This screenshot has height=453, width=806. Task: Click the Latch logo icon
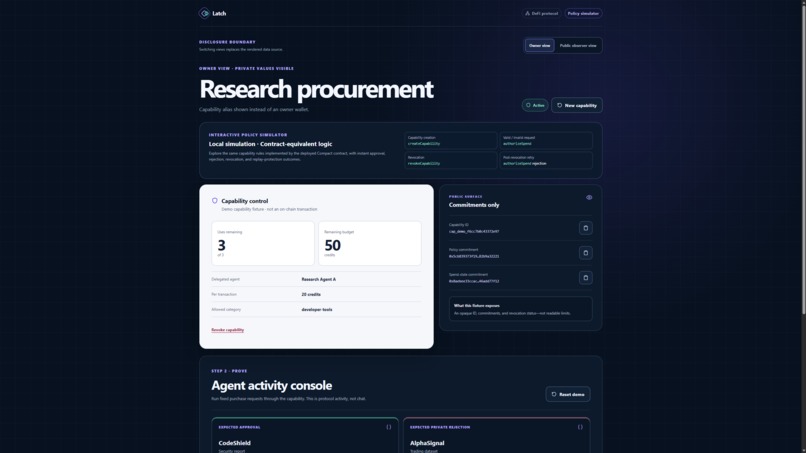(x=204, y=13)
